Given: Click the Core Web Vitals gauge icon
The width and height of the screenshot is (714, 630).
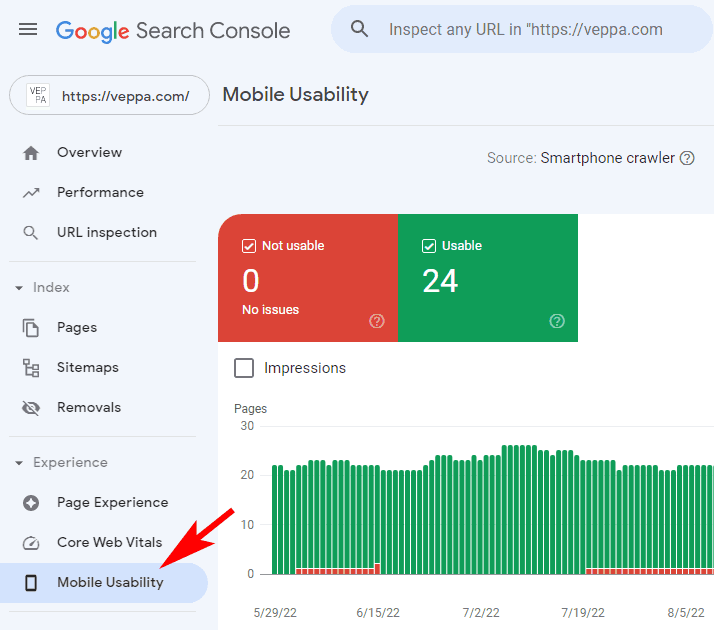Looking at the screenshot, I should pos(31,543).
